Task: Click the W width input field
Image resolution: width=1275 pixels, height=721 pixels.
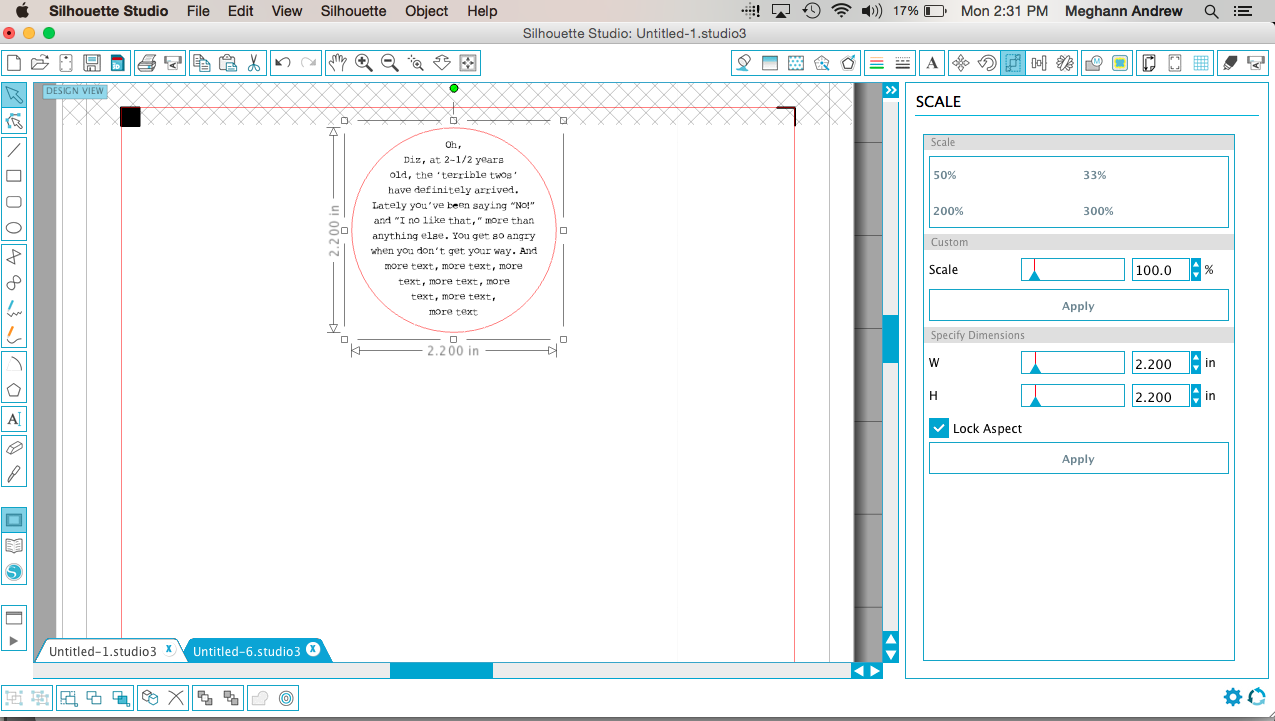Action: [x=1160, y=364]
